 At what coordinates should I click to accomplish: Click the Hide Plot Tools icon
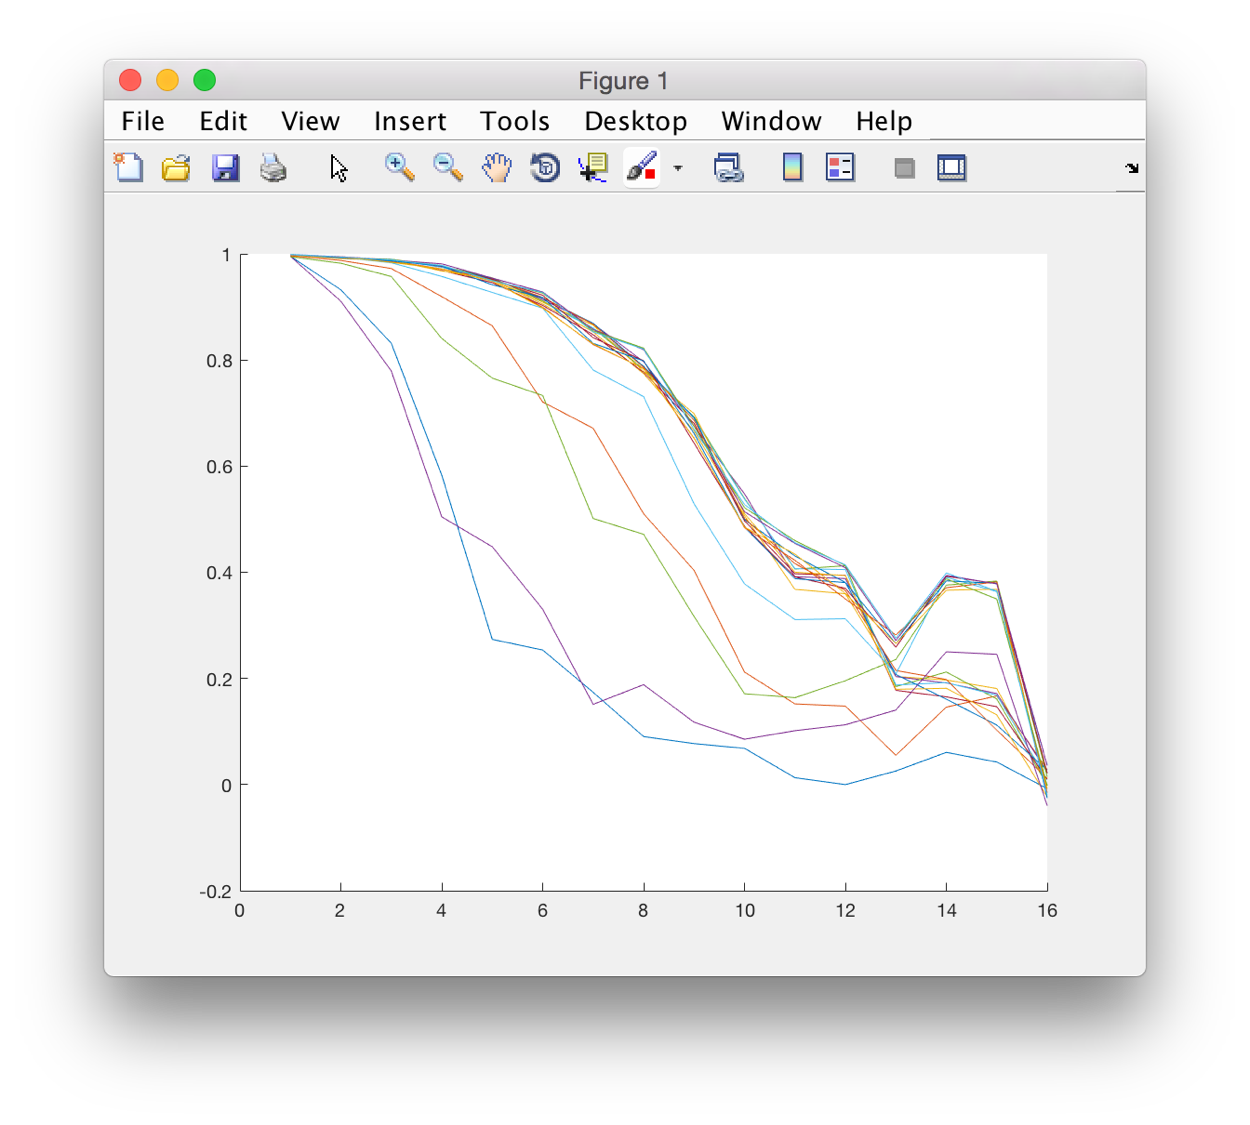tap(904, 168)
